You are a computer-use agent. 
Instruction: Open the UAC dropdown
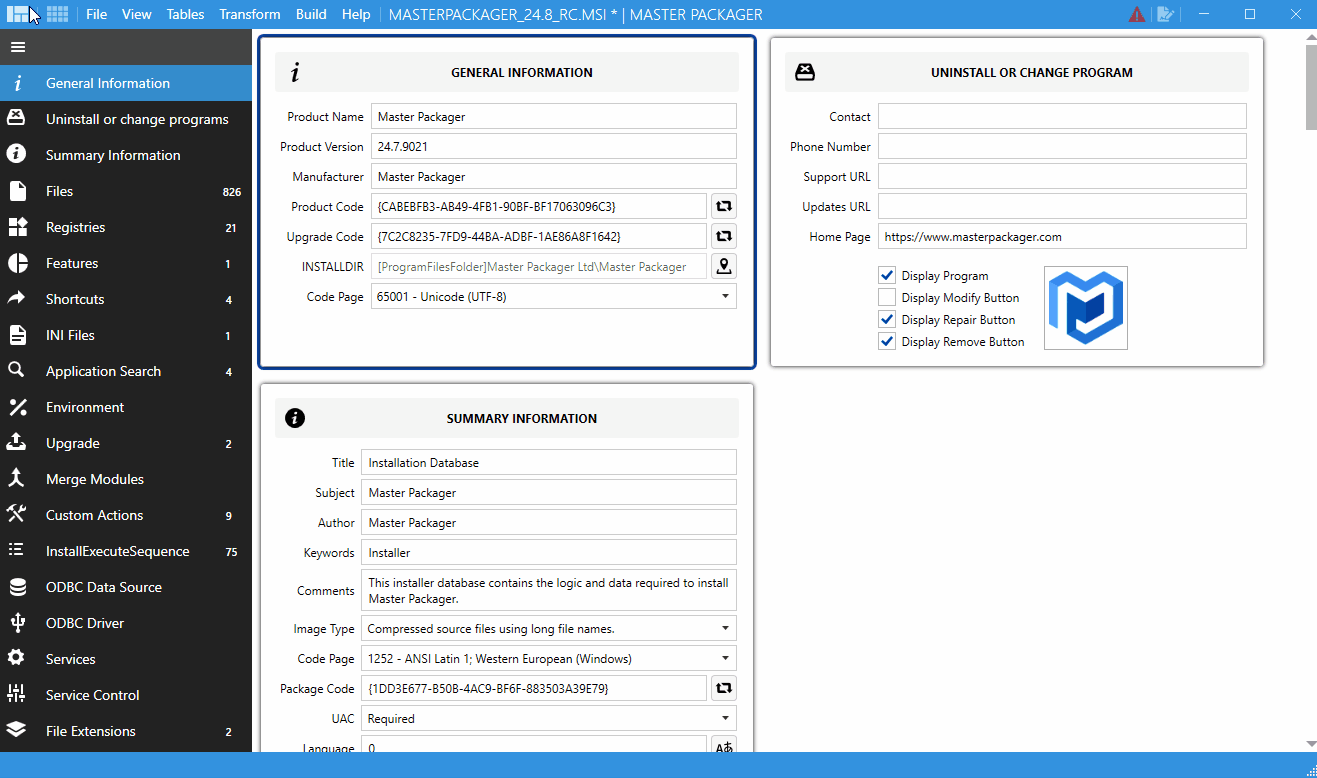(x=549, y=718)
